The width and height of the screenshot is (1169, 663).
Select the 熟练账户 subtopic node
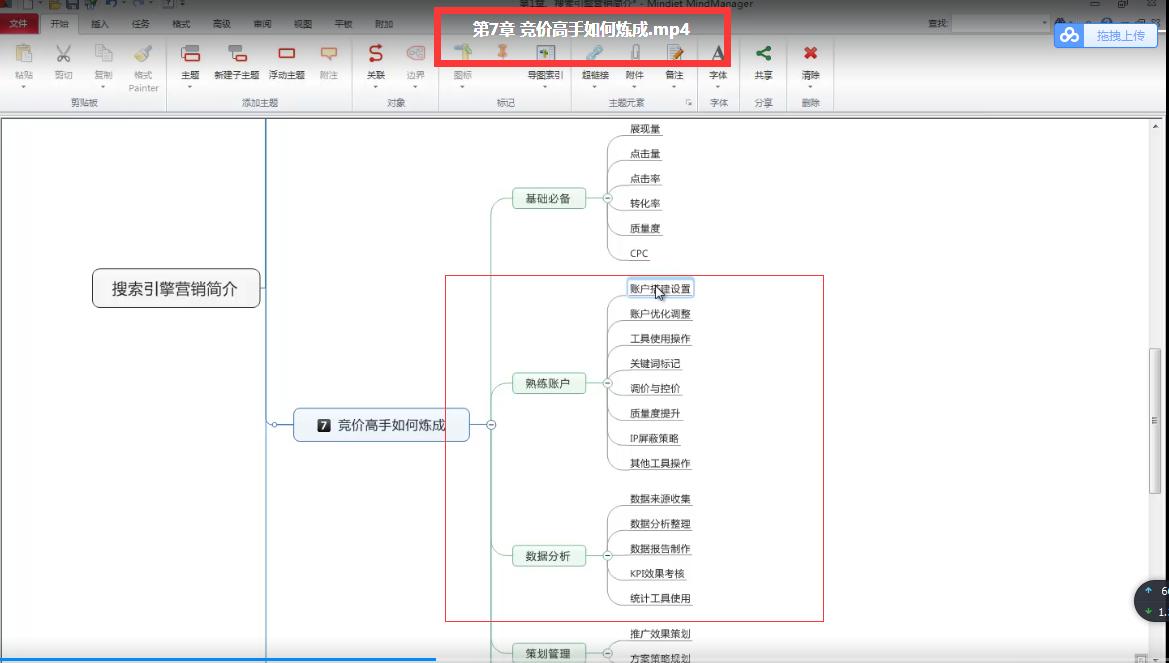548,383
